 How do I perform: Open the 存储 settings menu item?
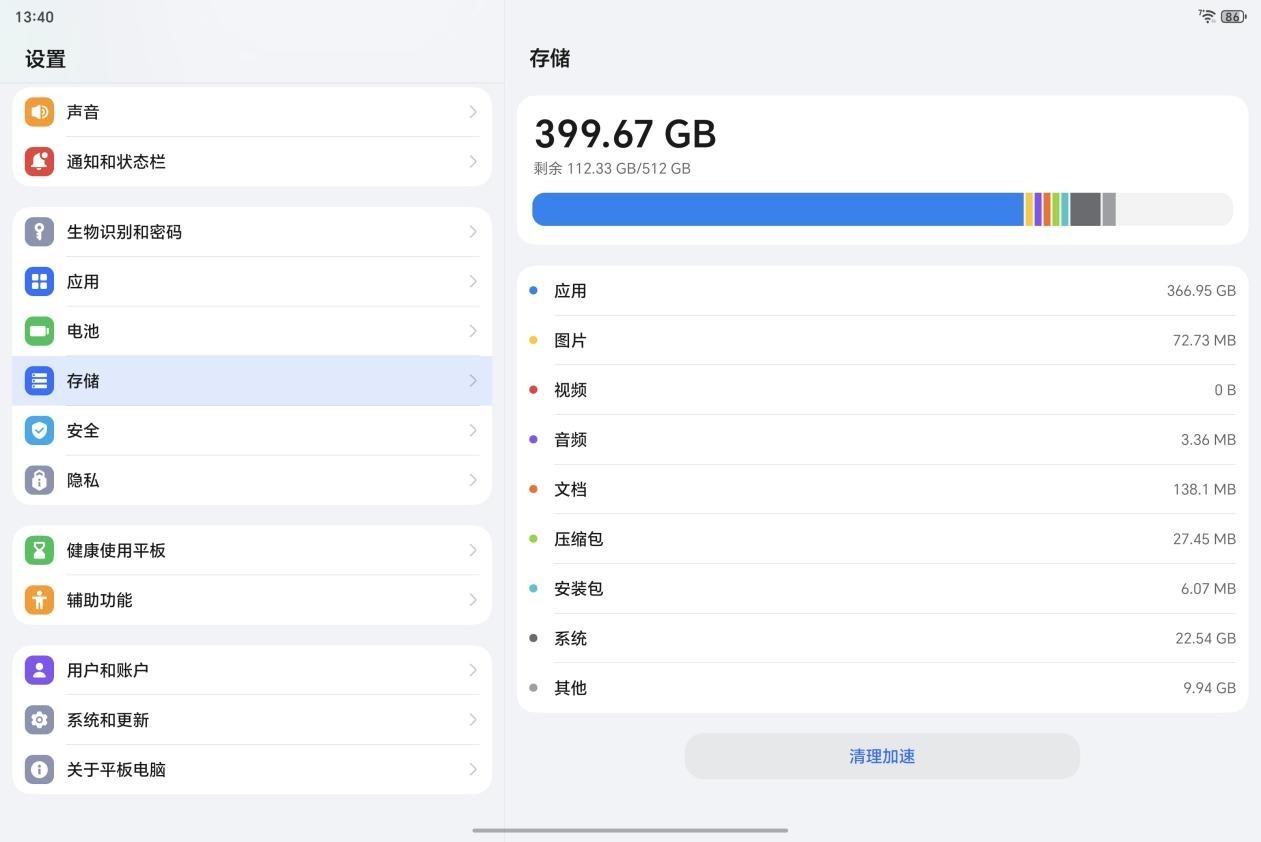pyautogui.click(x=250, y=381)
